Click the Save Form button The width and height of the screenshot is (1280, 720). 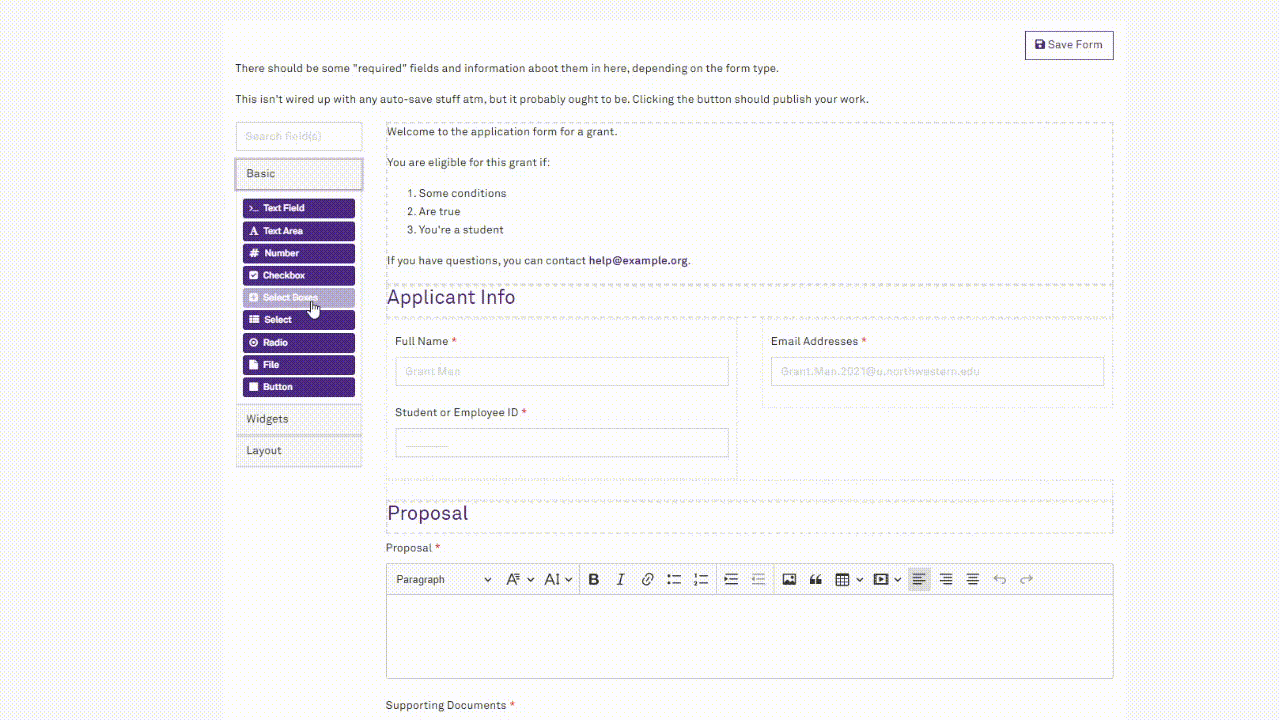tap(1069, 45)
